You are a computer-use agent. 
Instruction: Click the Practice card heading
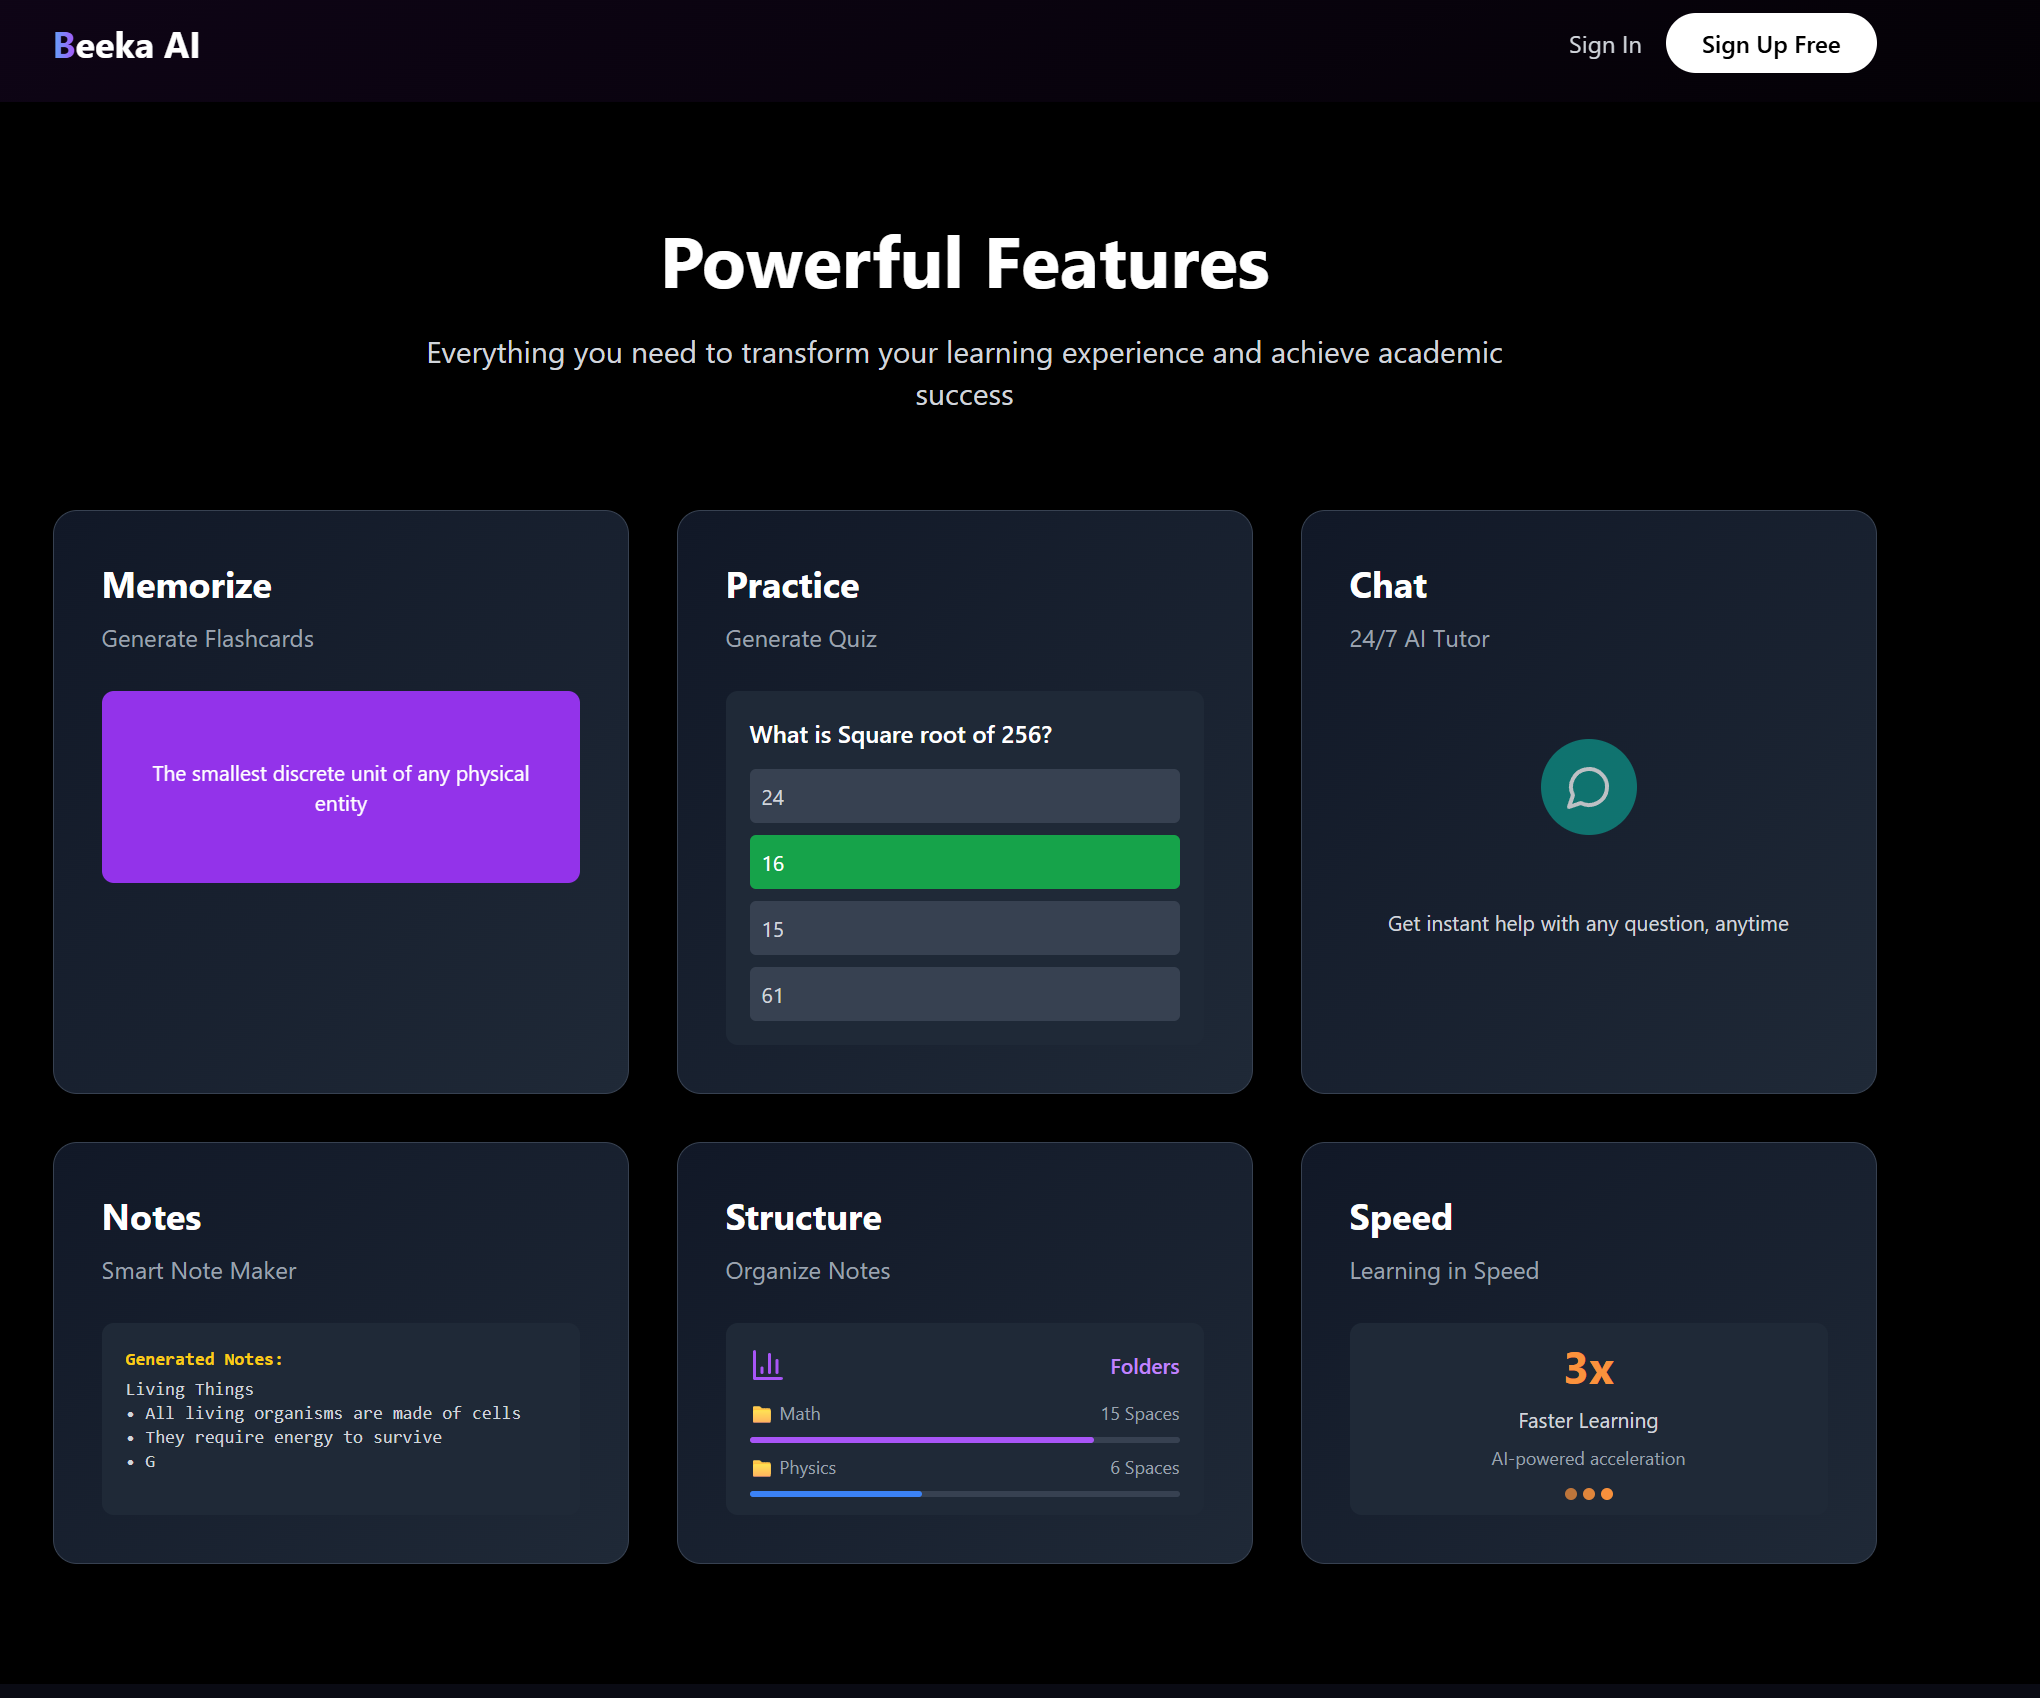tap(792, 586)
